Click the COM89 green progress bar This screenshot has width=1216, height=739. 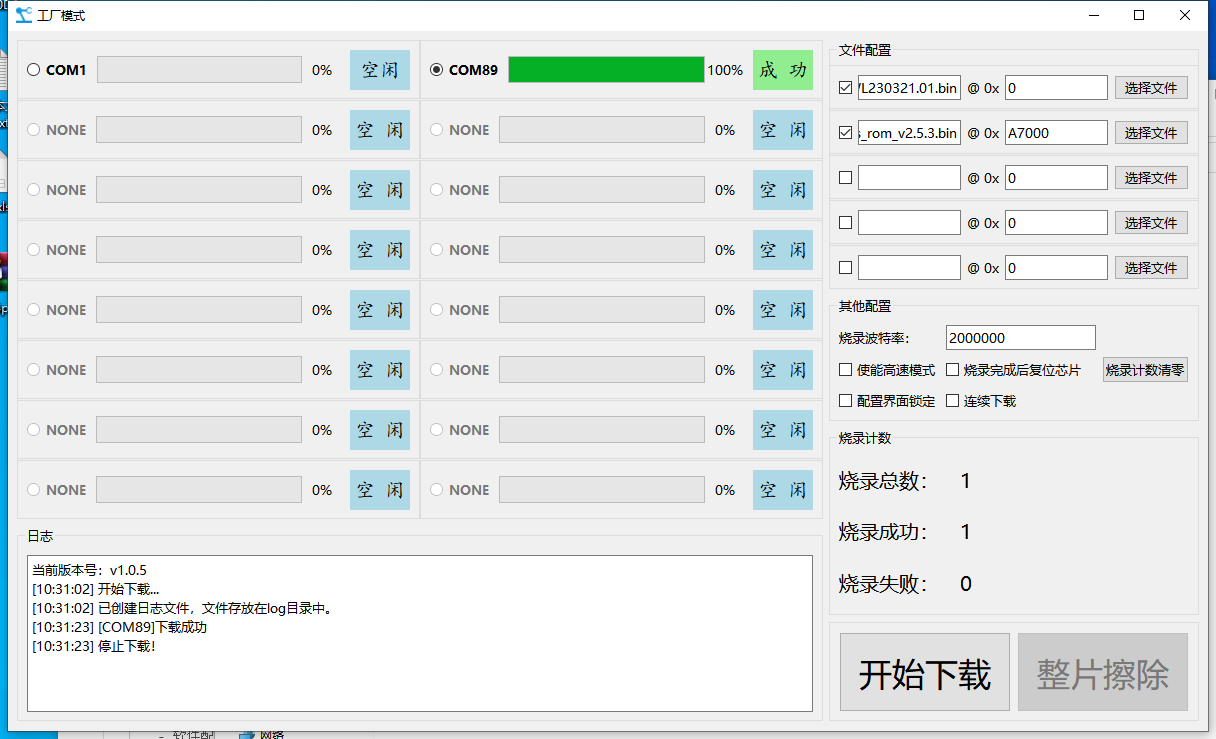[x=606, y=70]
